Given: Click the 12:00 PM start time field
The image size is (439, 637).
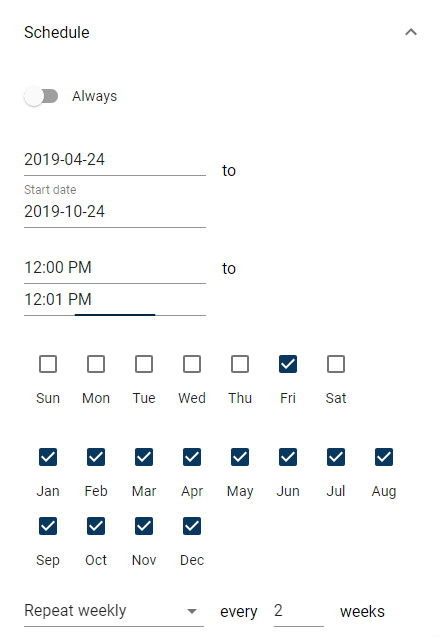Looking at the screenshot, I should tap(115, 268).
